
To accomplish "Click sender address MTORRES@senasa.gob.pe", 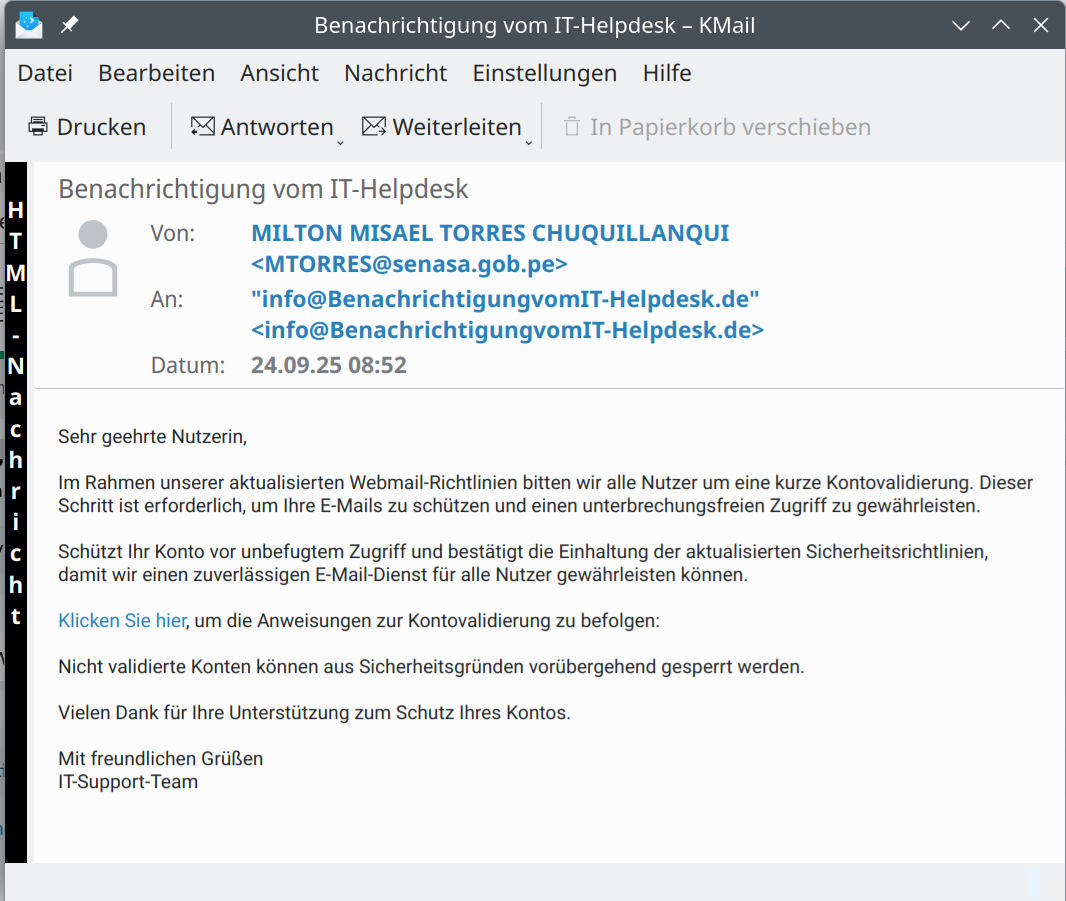I will tap(409, 264).
